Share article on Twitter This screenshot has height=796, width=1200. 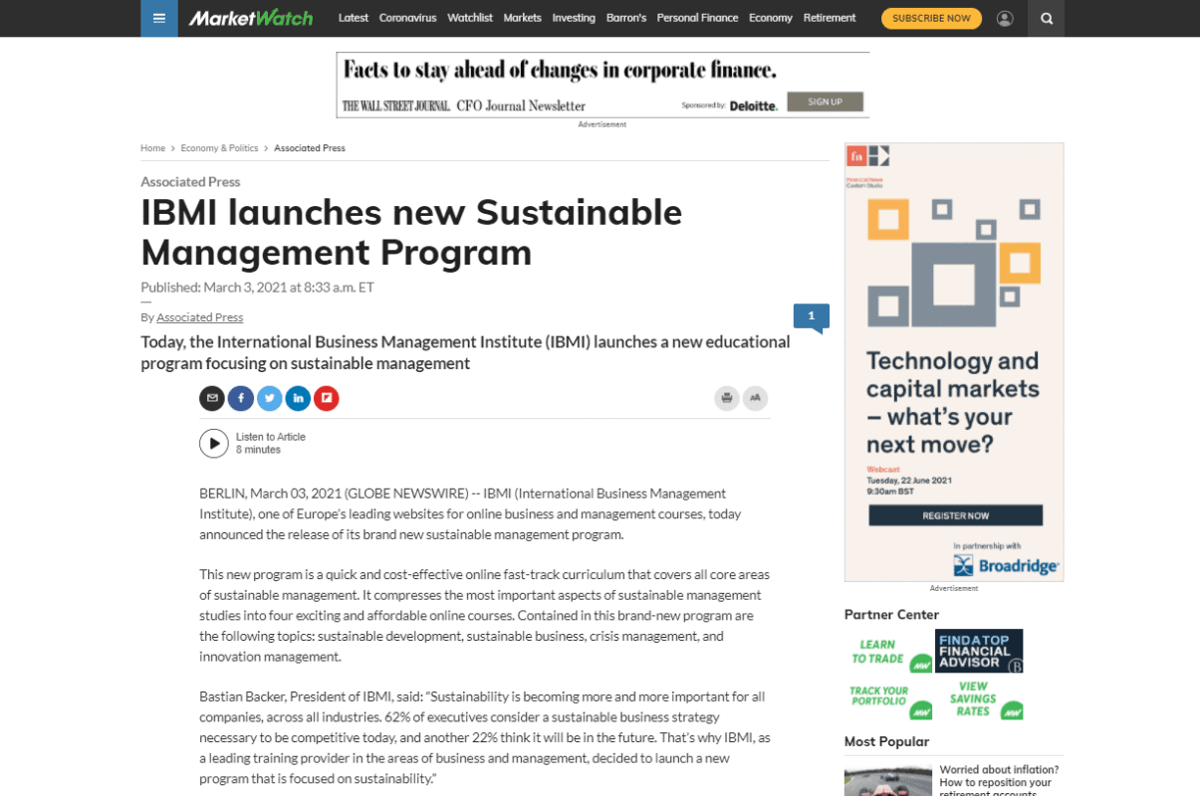point(269,398)
